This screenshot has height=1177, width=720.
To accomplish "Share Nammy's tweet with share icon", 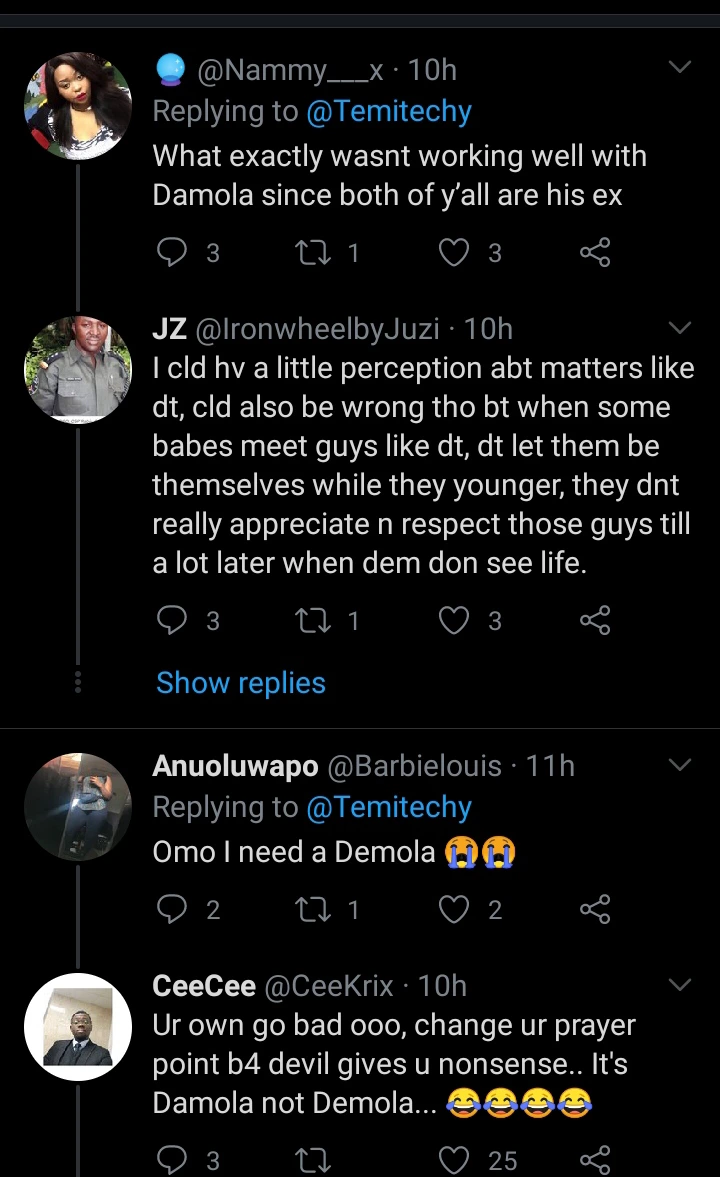I will (x=595, y=253).
